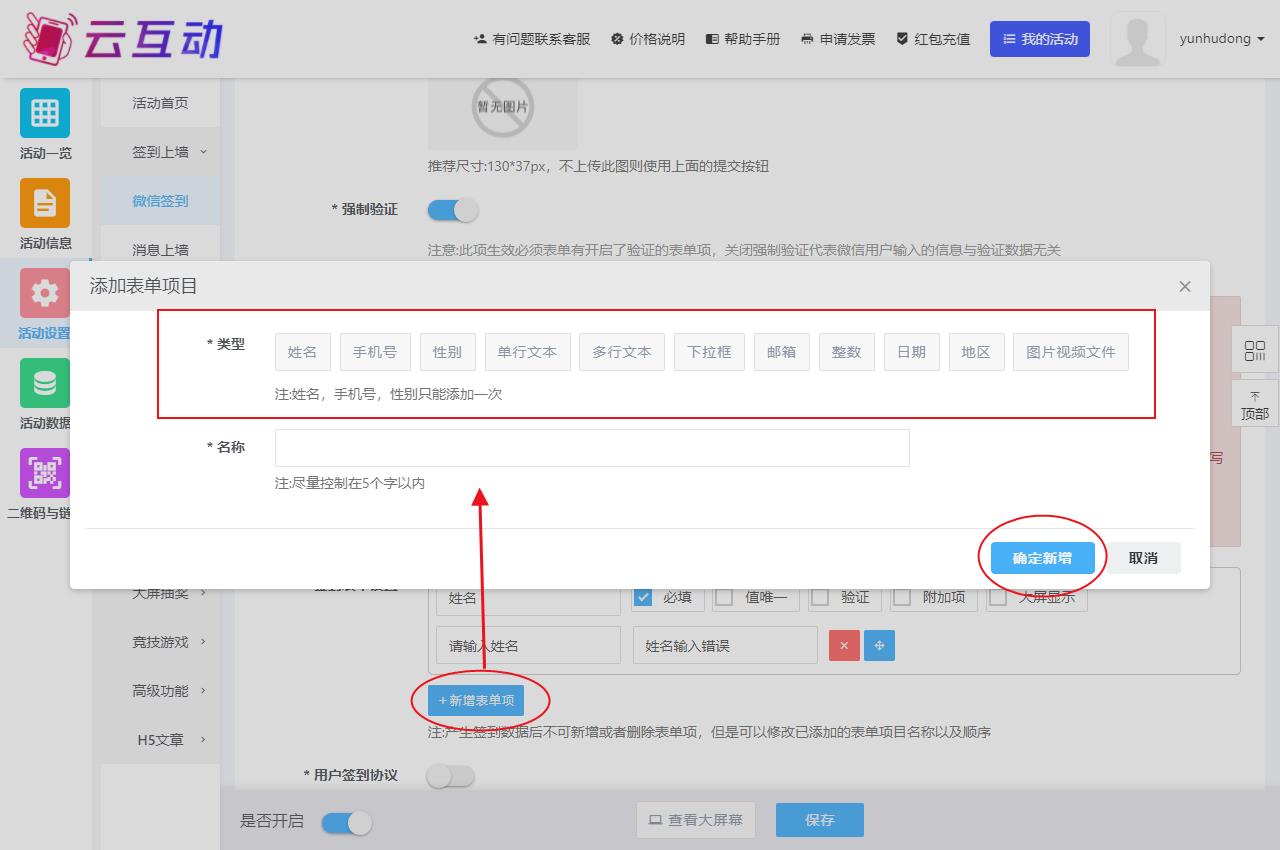Check the 附加项 checkbox
The image size is (1280, 850).
click(902, 597)
